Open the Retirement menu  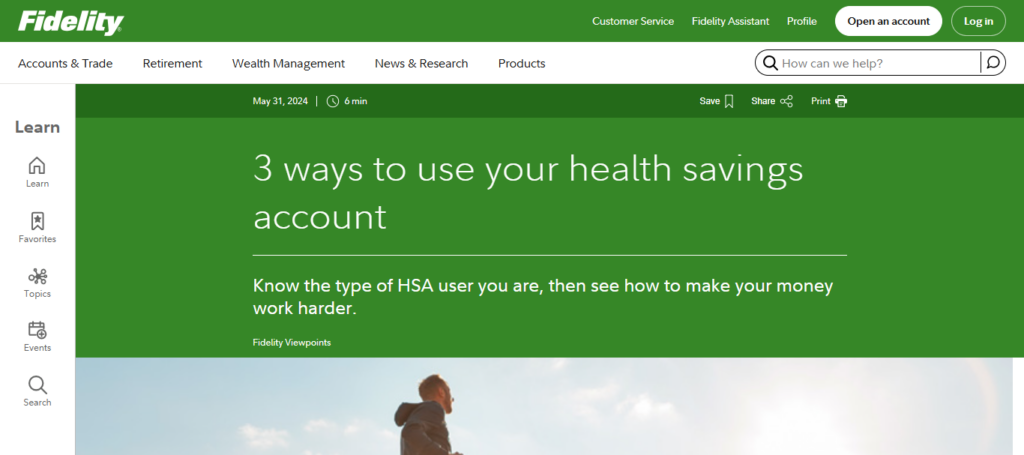click(172, 63)
